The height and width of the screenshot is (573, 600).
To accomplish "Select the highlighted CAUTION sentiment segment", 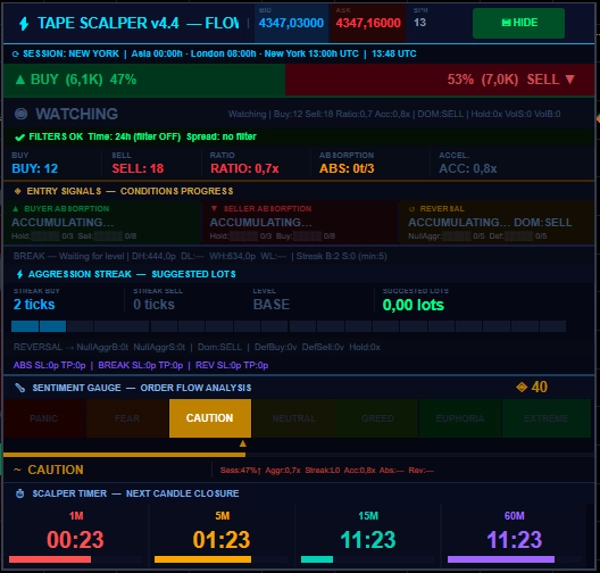I will [210, 418].
